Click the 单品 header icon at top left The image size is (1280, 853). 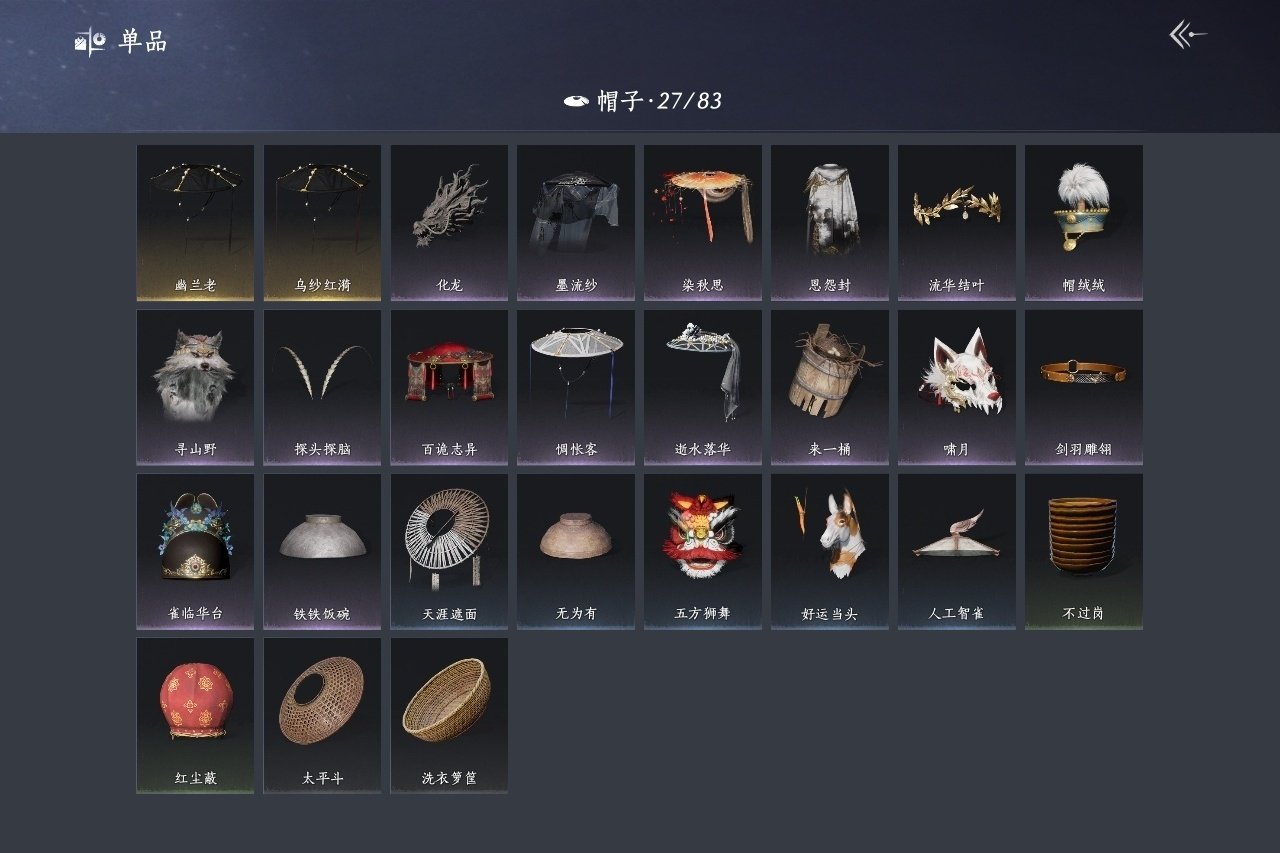tap(90, 42)
